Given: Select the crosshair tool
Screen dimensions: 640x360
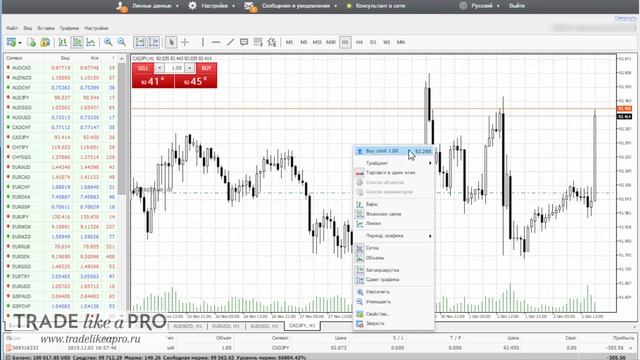Looking at the screenshot, I should (x=185, y=42).
